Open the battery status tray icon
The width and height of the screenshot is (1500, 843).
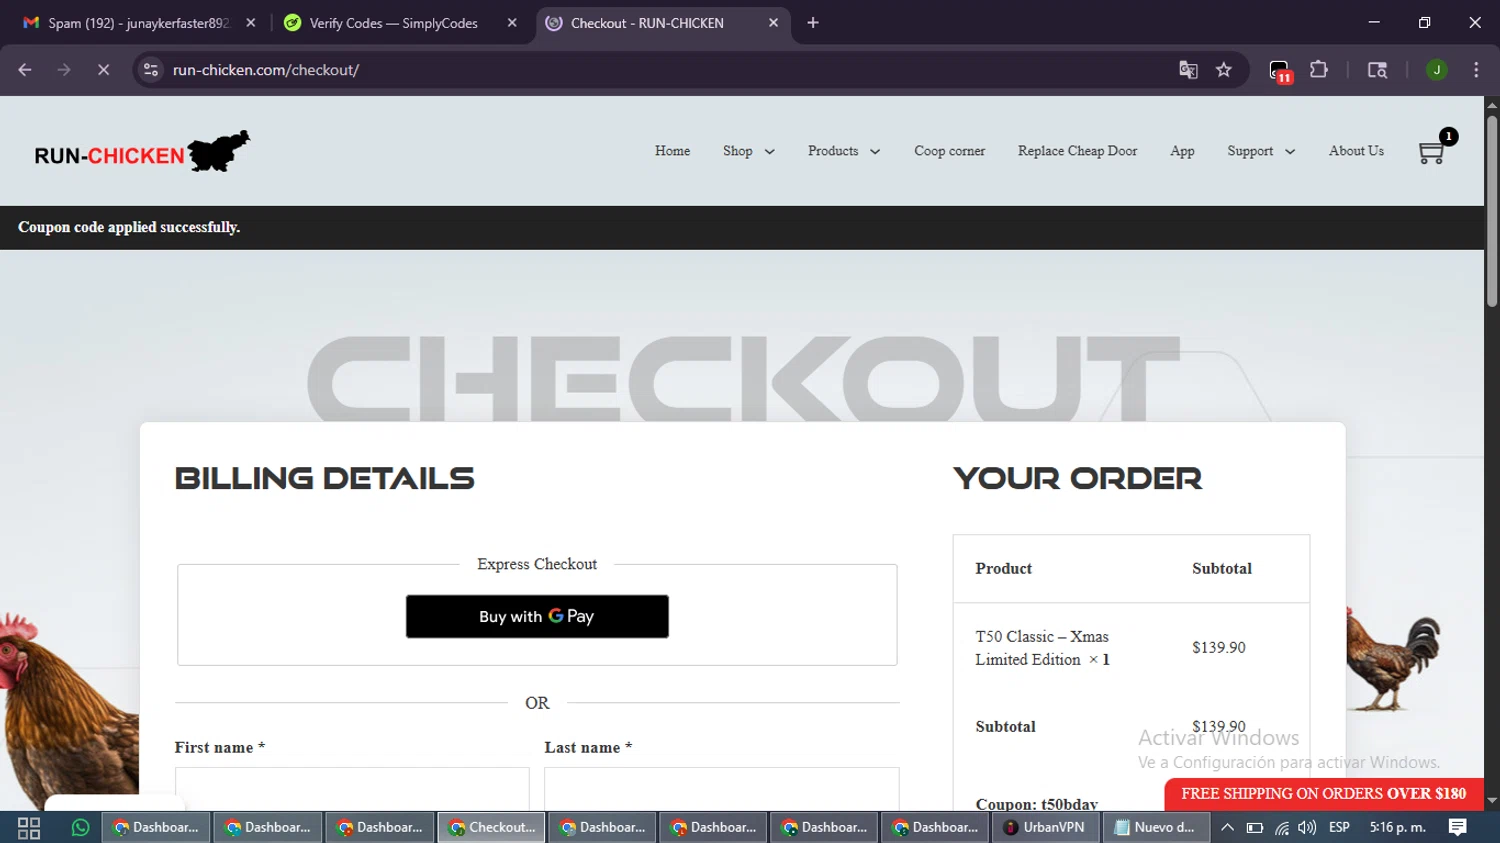point(1255,828)
